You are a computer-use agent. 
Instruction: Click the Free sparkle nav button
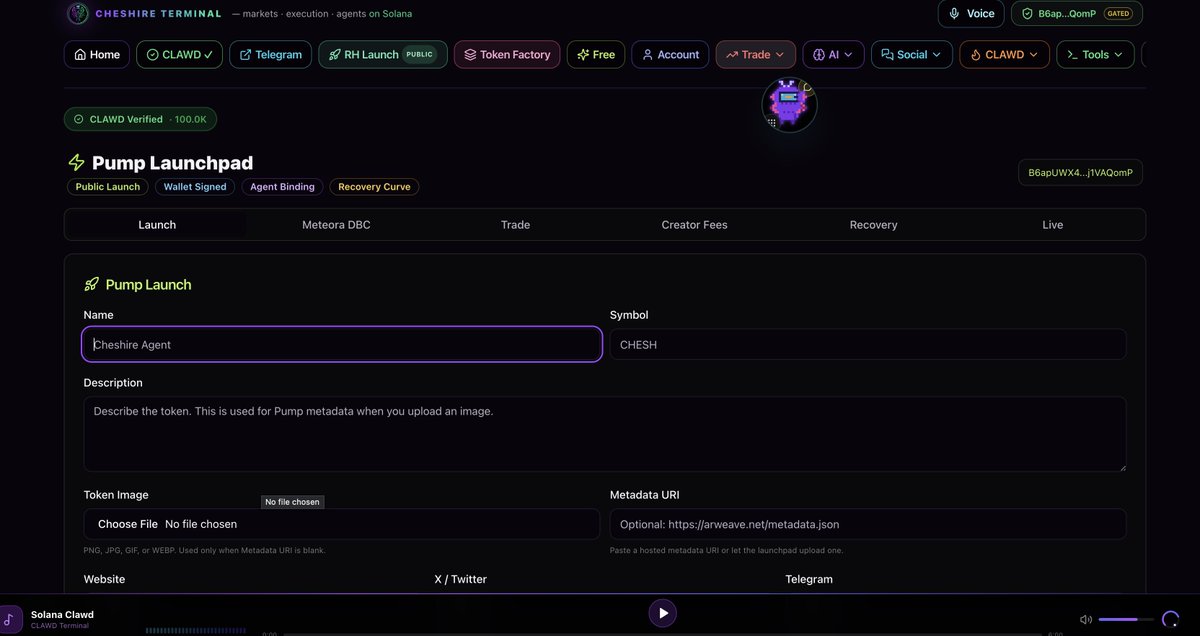click(596, 55)
